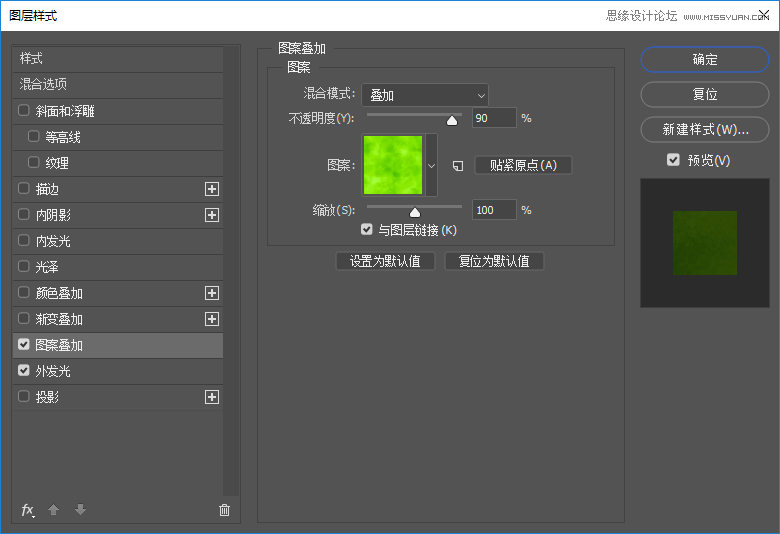Enable the 投影 checkbox
This screenshot has width=780, height=534.
click(x=23, y=396)
